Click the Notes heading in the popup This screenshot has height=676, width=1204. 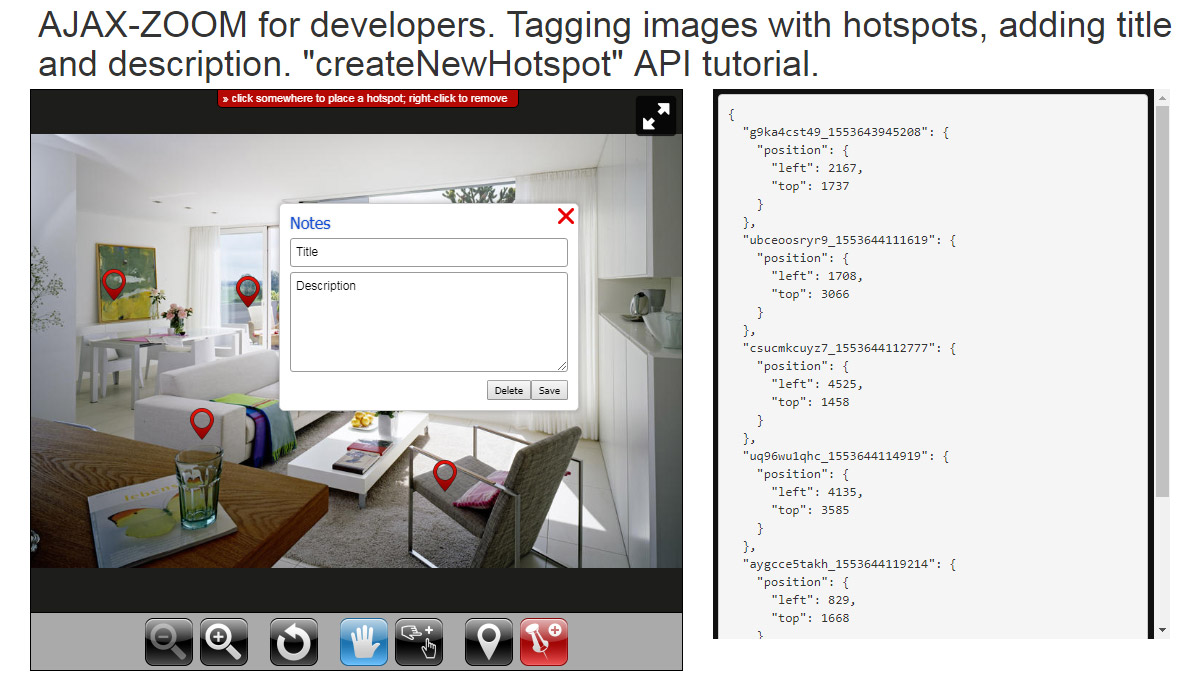click(x=310, y=223)
